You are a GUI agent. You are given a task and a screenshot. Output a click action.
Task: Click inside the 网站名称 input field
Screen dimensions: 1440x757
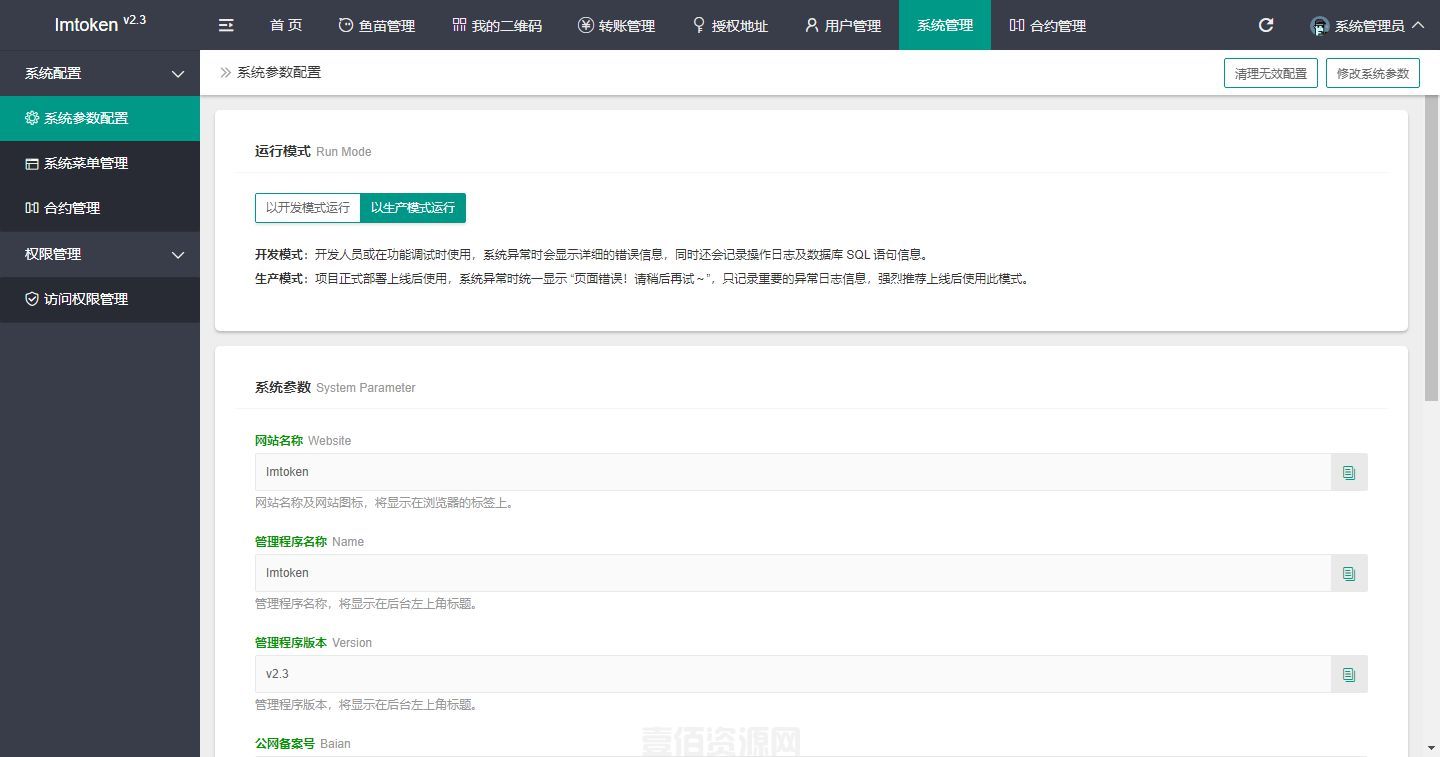pos(700,472)
